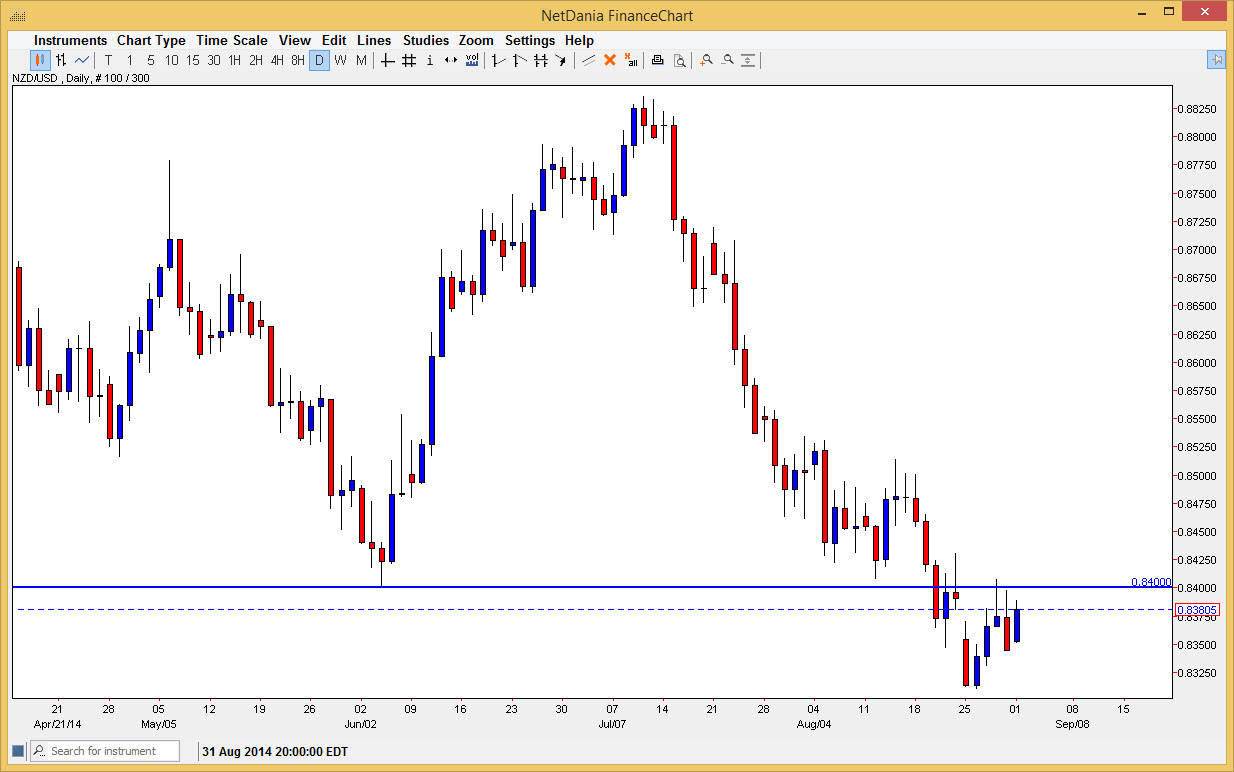Click the zoom in magnifier icon
The width and height of the screenshot is (1234, 772).
[706, 60]
